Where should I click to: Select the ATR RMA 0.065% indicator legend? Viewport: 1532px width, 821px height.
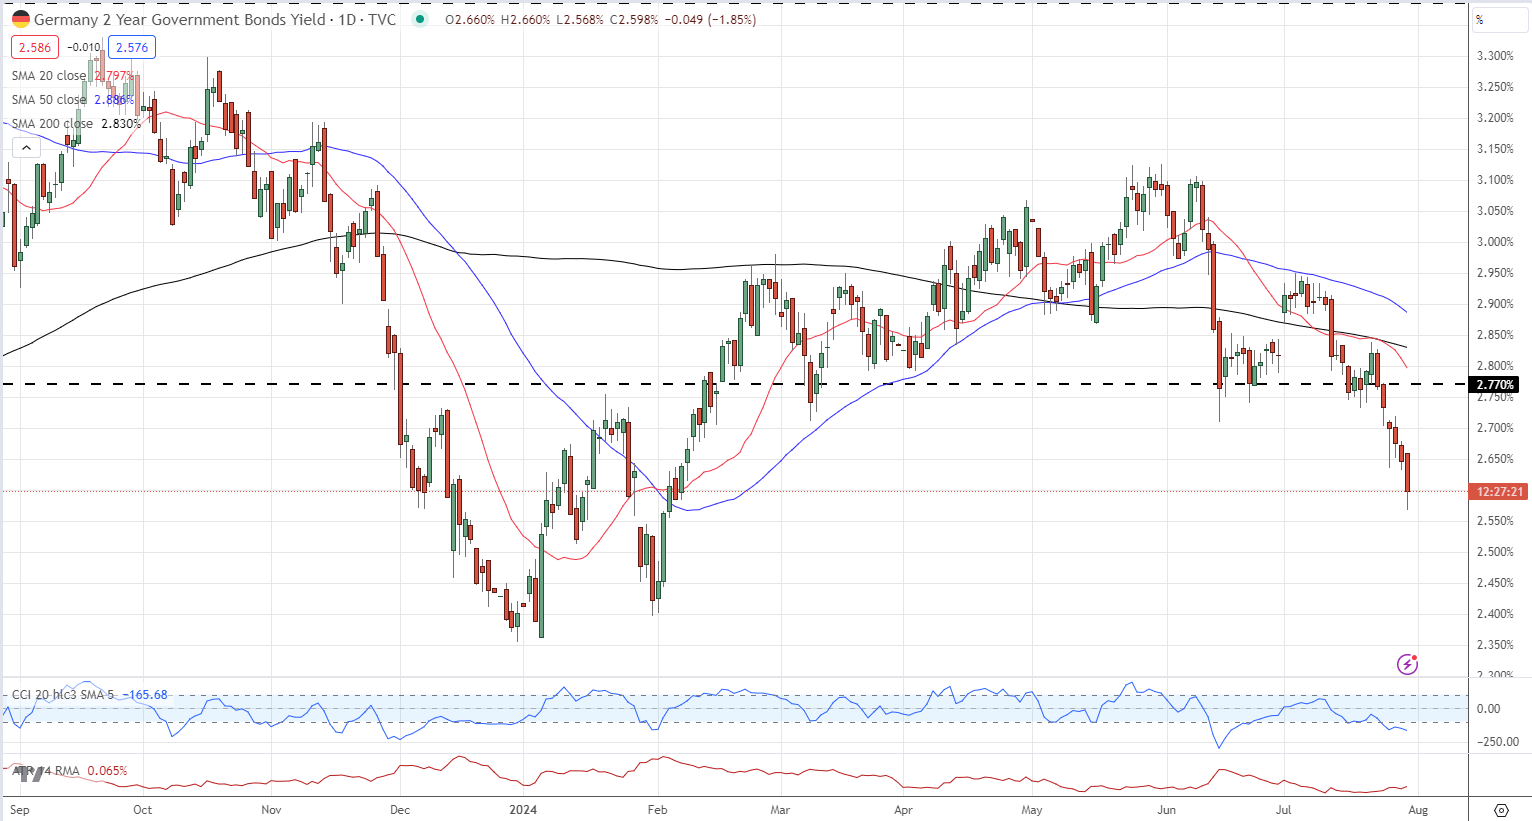click(70, 771)
